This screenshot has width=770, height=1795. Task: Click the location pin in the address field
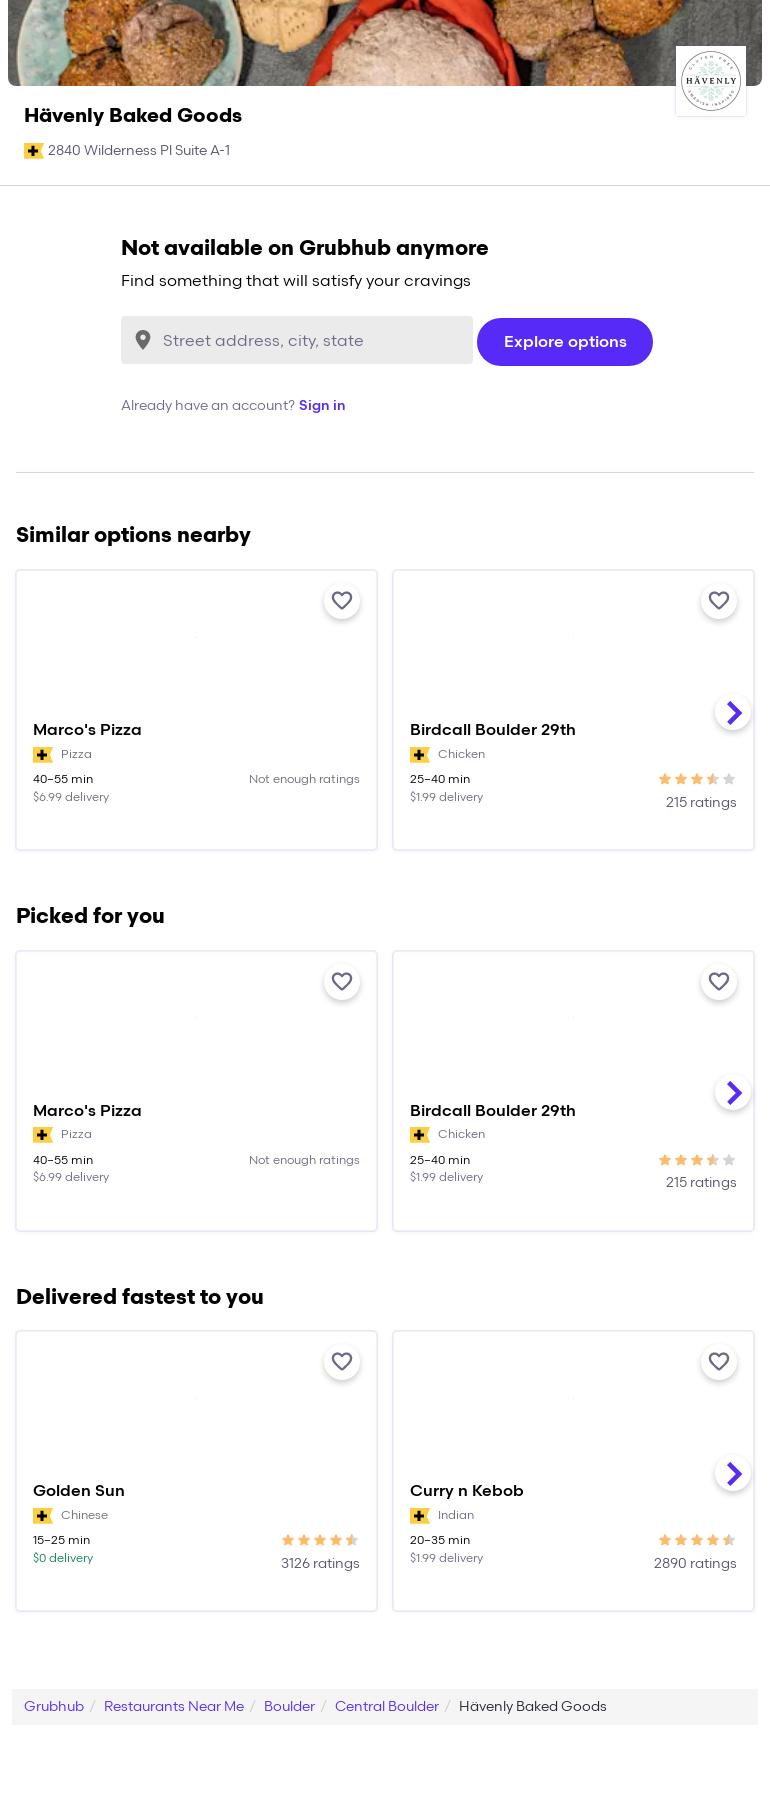click(143, 340)
